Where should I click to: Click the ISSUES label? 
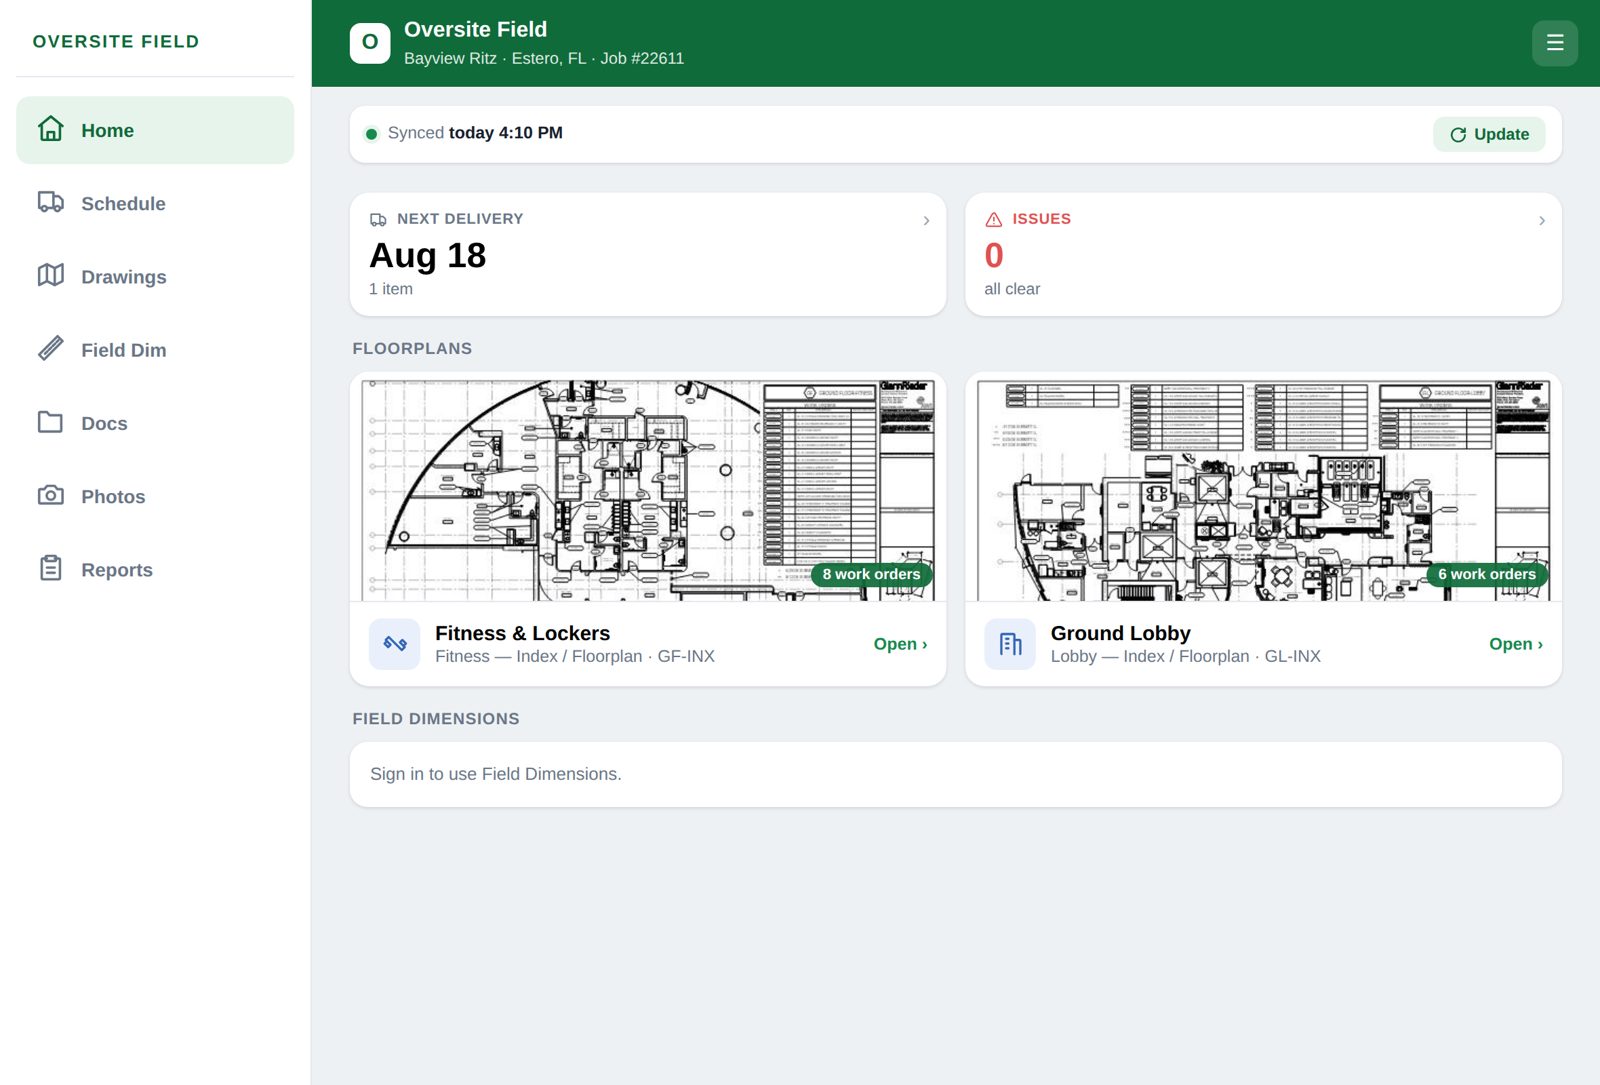(1041, 219)
